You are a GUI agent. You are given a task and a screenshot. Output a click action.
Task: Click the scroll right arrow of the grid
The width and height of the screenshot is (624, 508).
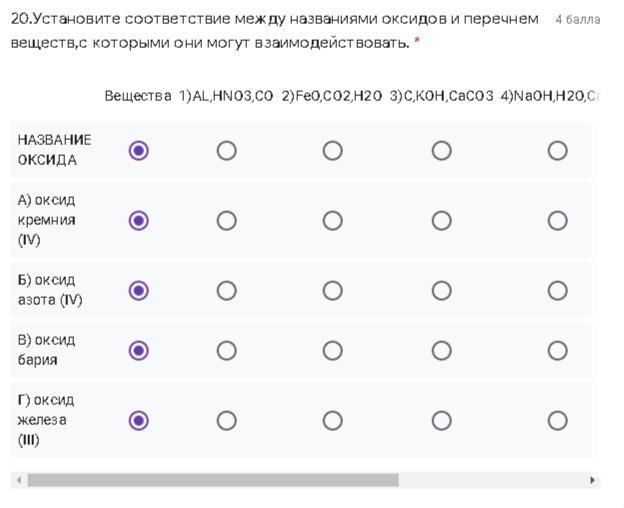[x=593, y=480]
